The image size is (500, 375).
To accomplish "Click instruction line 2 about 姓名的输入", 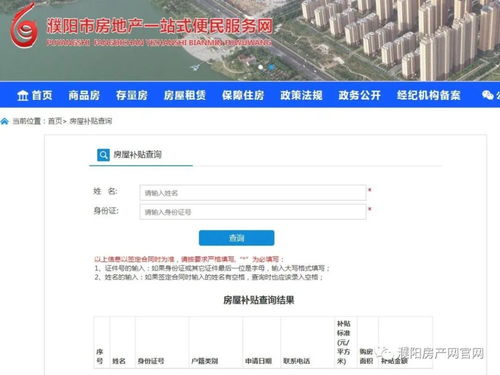I will (x=209, y=277).
